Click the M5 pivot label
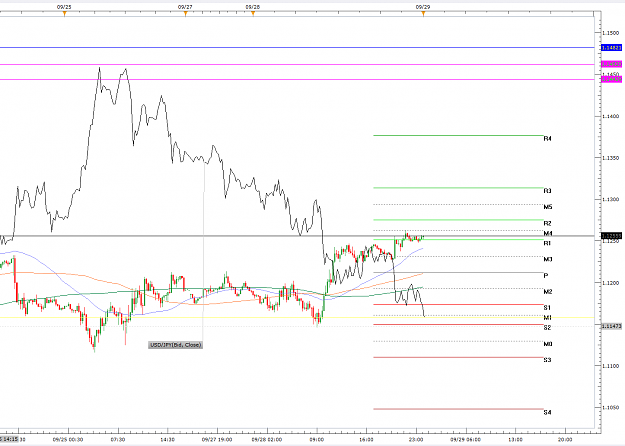Image resolution: width=625 pixels, height=446 pixels. click(548, 207)
